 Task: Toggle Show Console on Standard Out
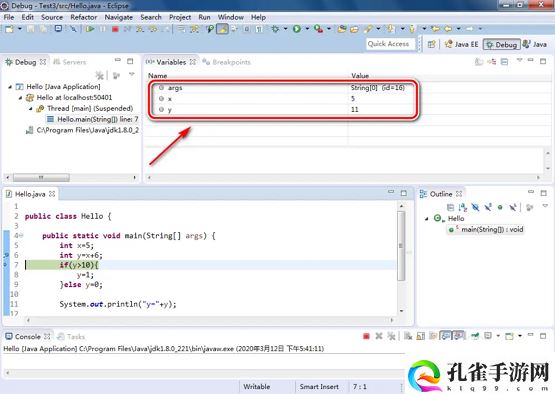446,336
